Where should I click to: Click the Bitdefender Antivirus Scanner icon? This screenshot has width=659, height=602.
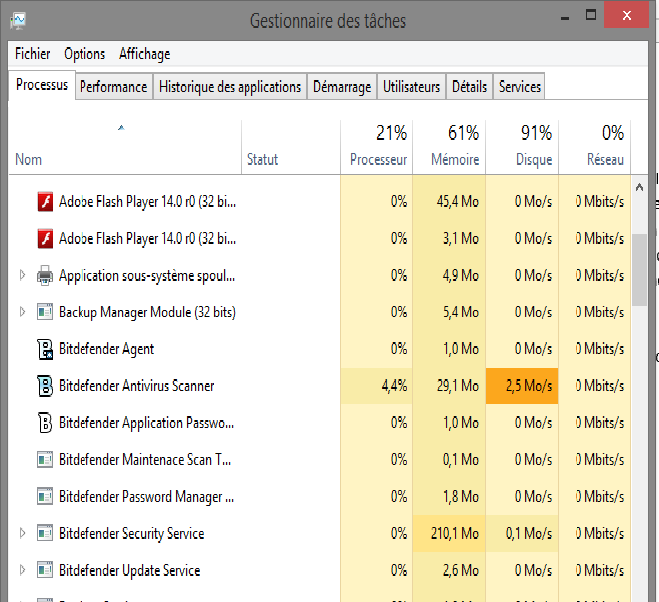tap(45, 386)
